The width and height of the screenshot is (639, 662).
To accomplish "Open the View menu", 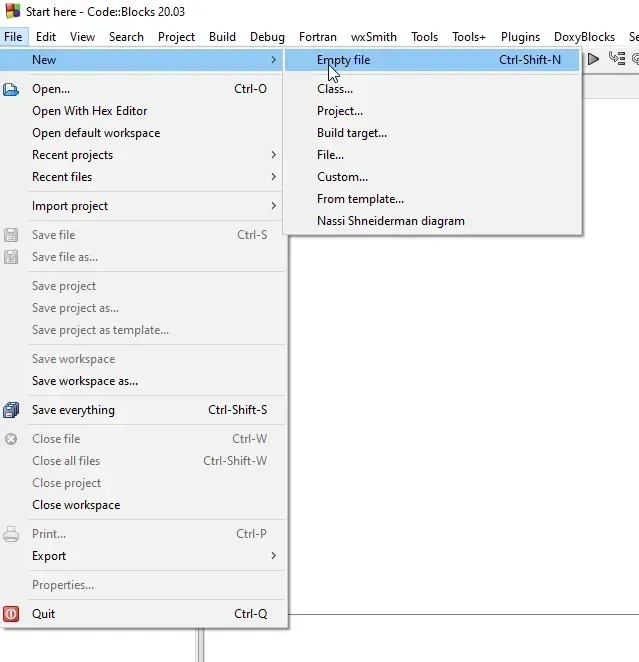I will coord(82,37).
